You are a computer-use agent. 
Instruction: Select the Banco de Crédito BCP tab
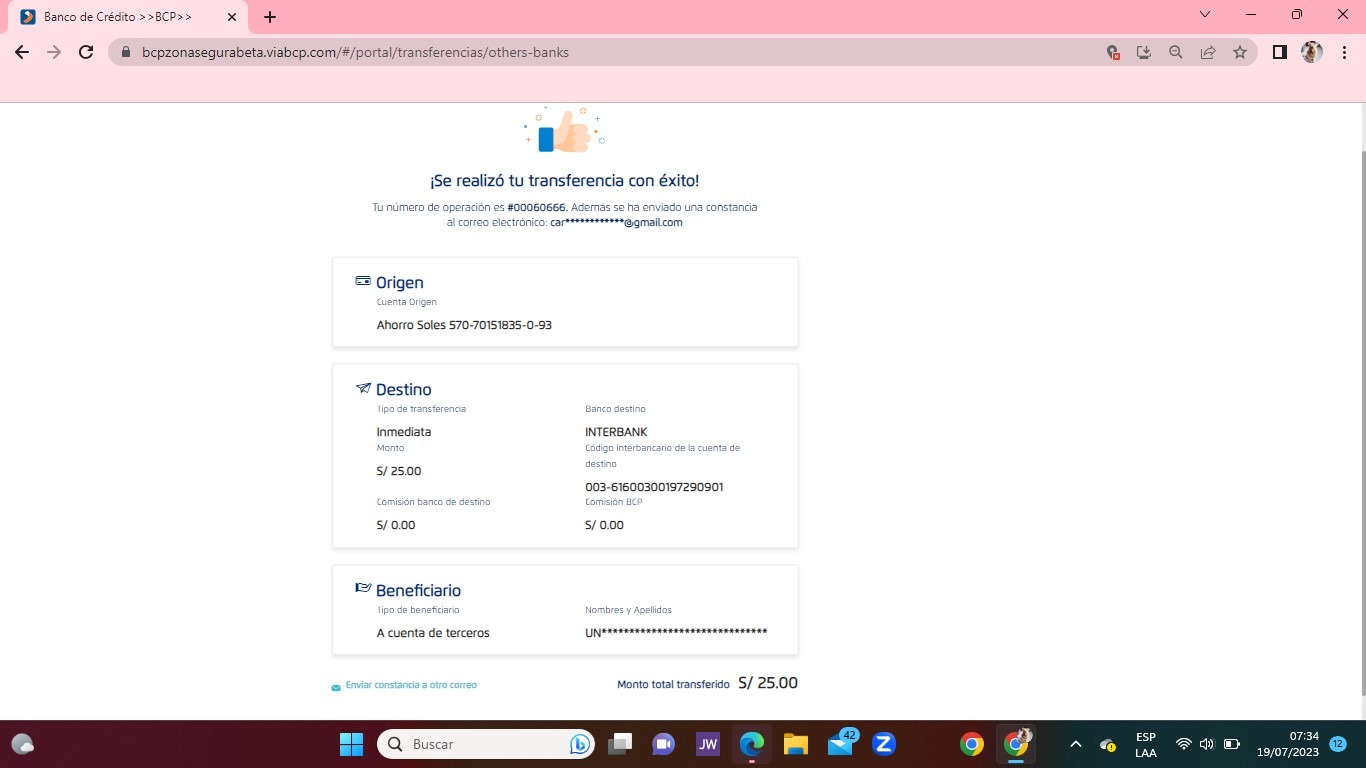118,17
